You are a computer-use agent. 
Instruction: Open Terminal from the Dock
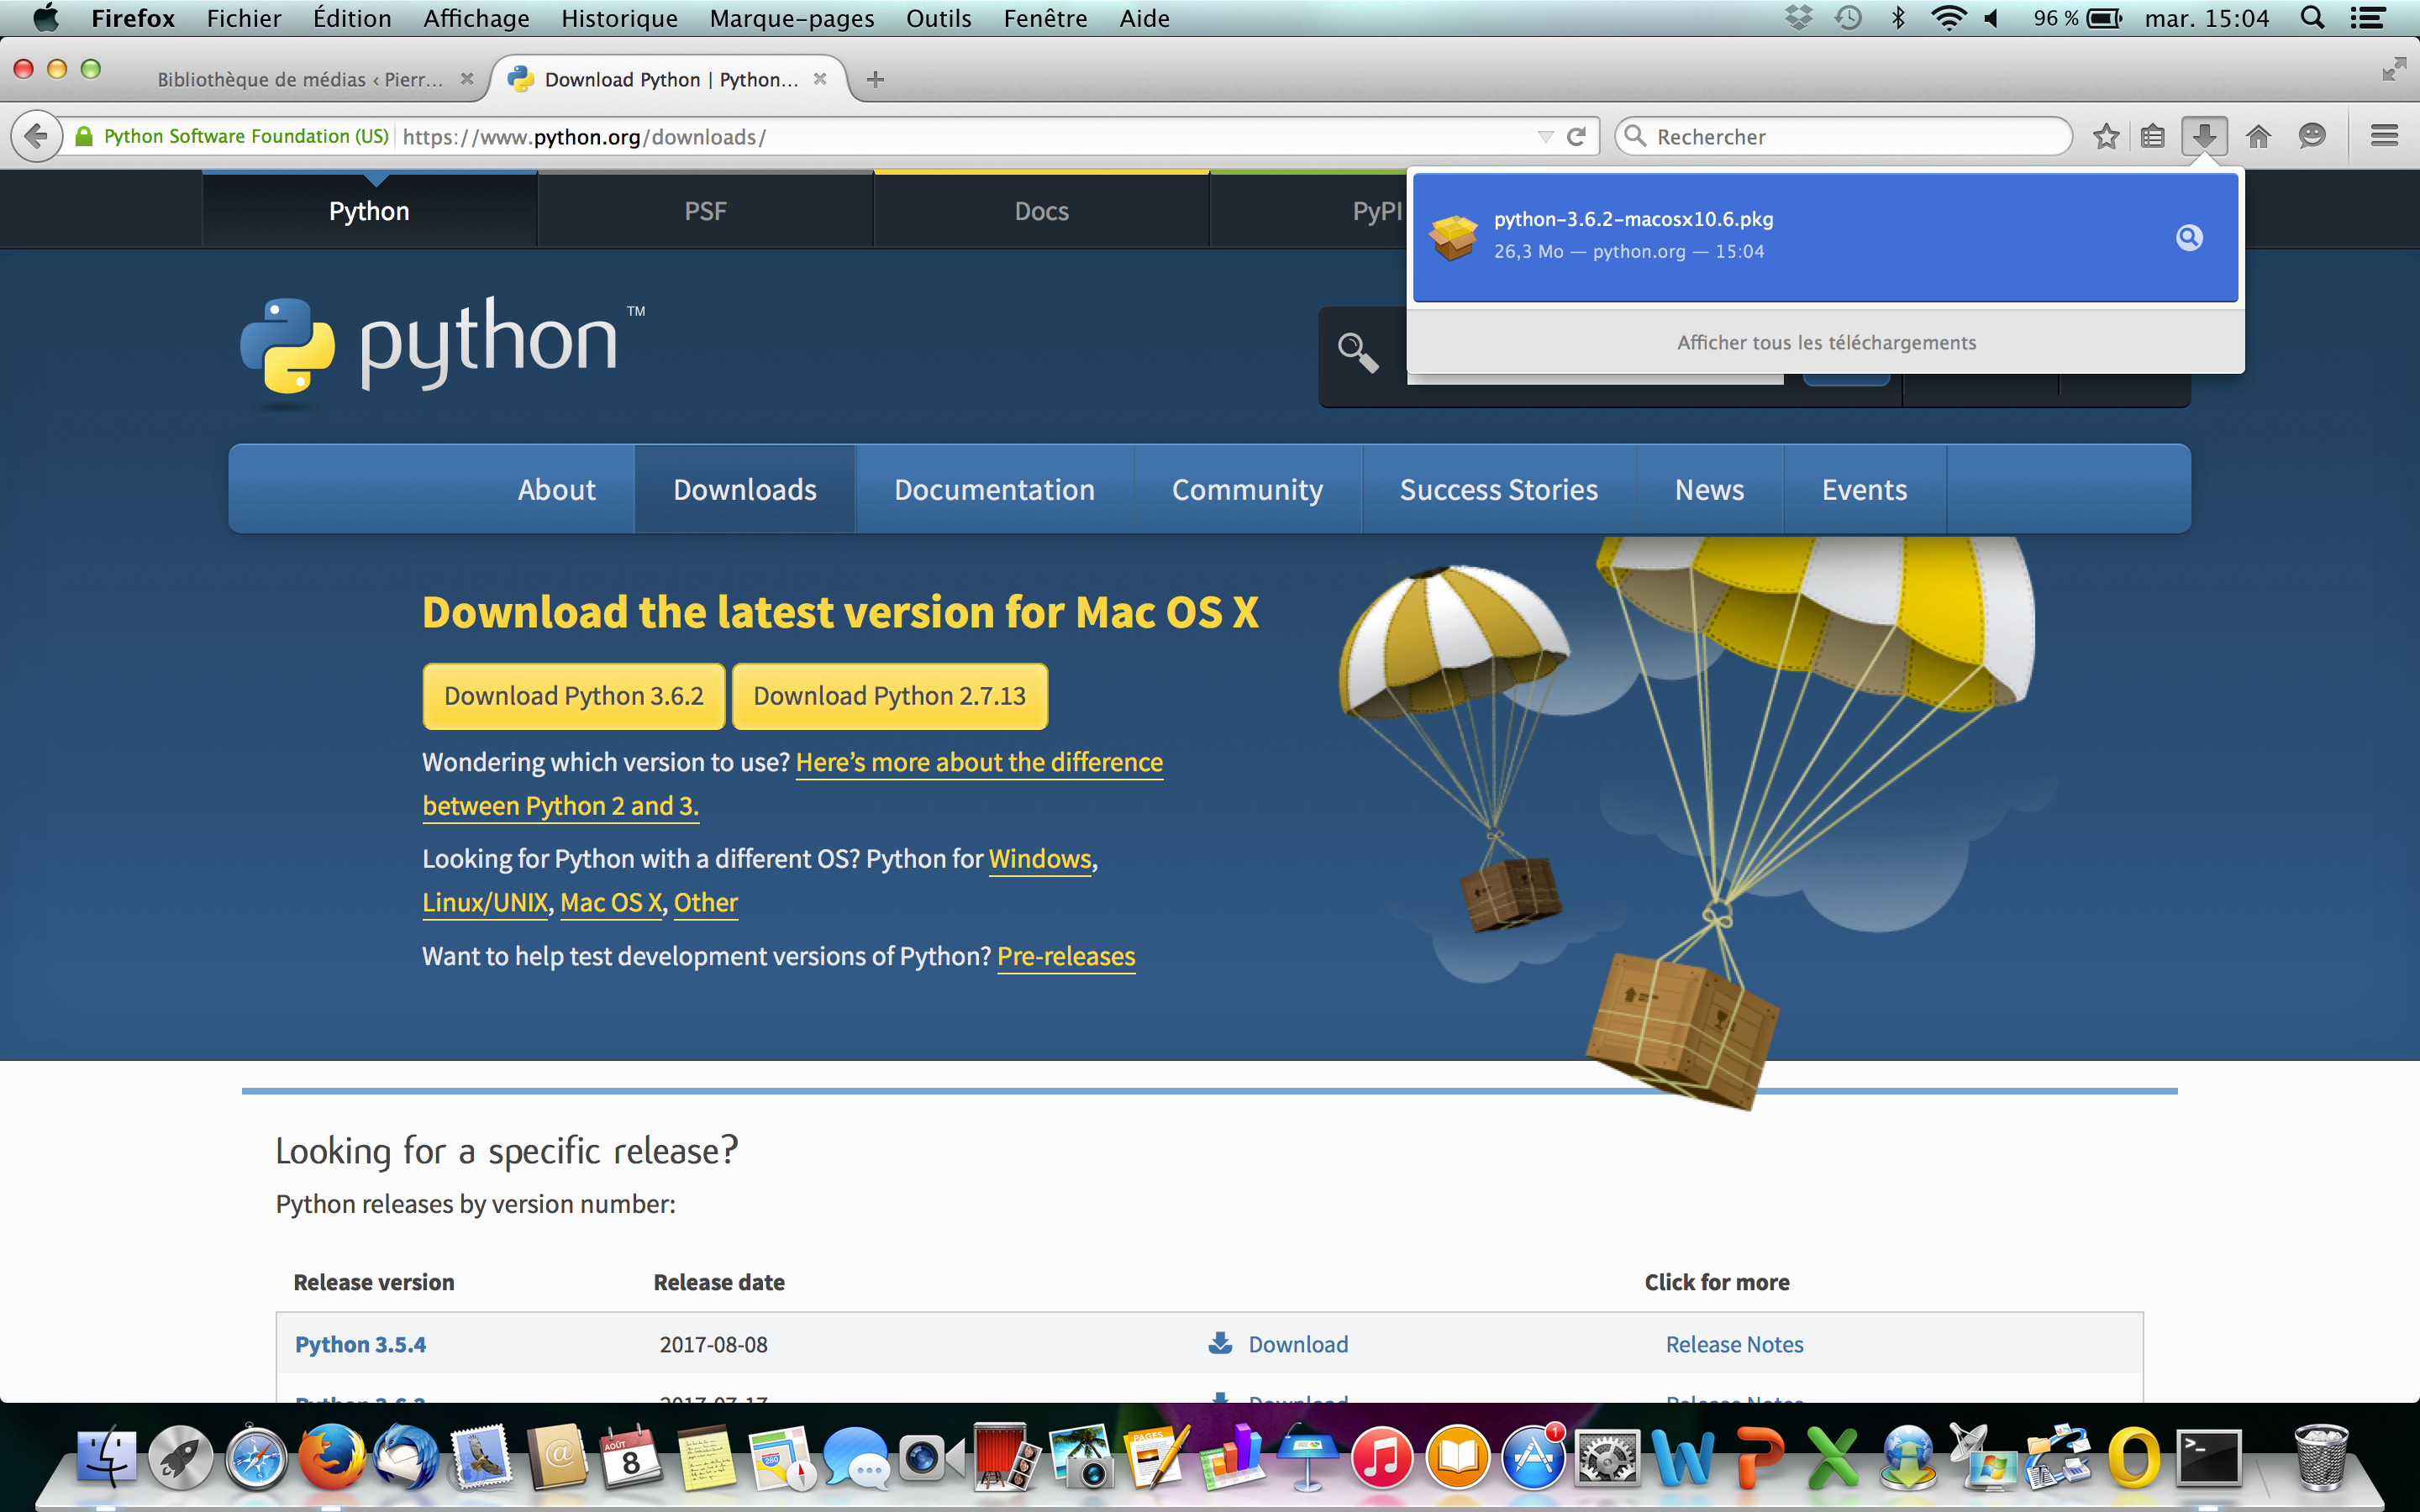pyautogui.click(x=2209, y=1457)
